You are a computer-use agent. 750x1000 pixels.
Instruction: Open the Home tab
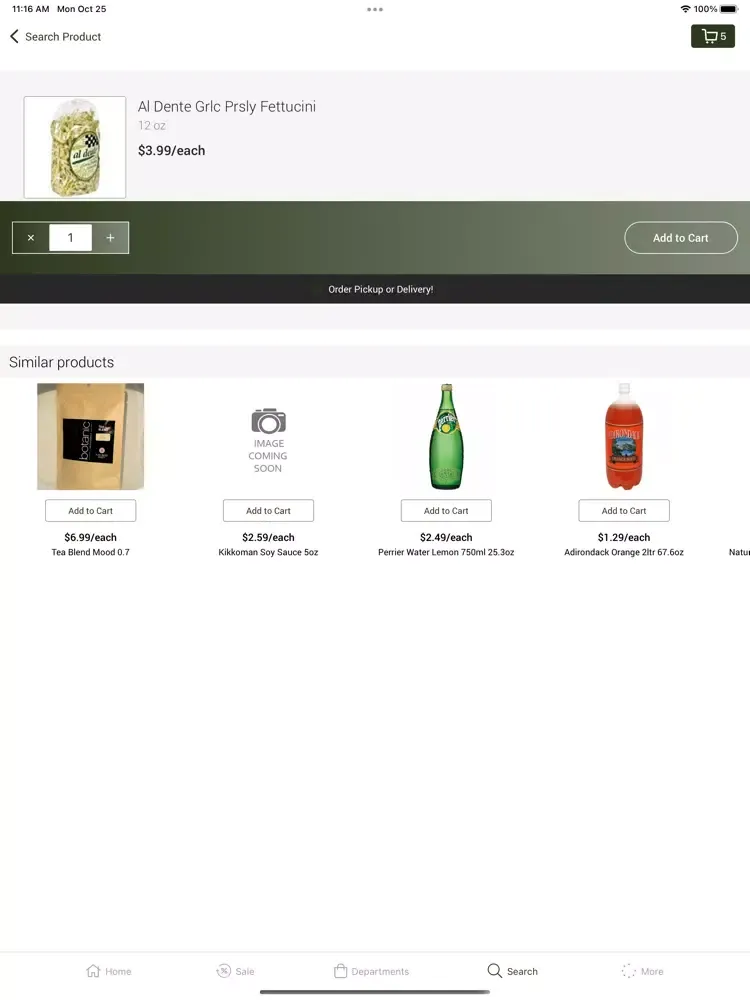pos(108,971)
